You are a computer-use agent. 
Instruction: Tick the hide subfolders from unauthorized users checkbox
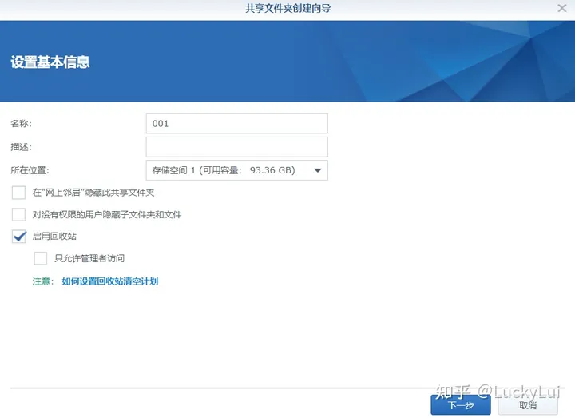[19, 215]
